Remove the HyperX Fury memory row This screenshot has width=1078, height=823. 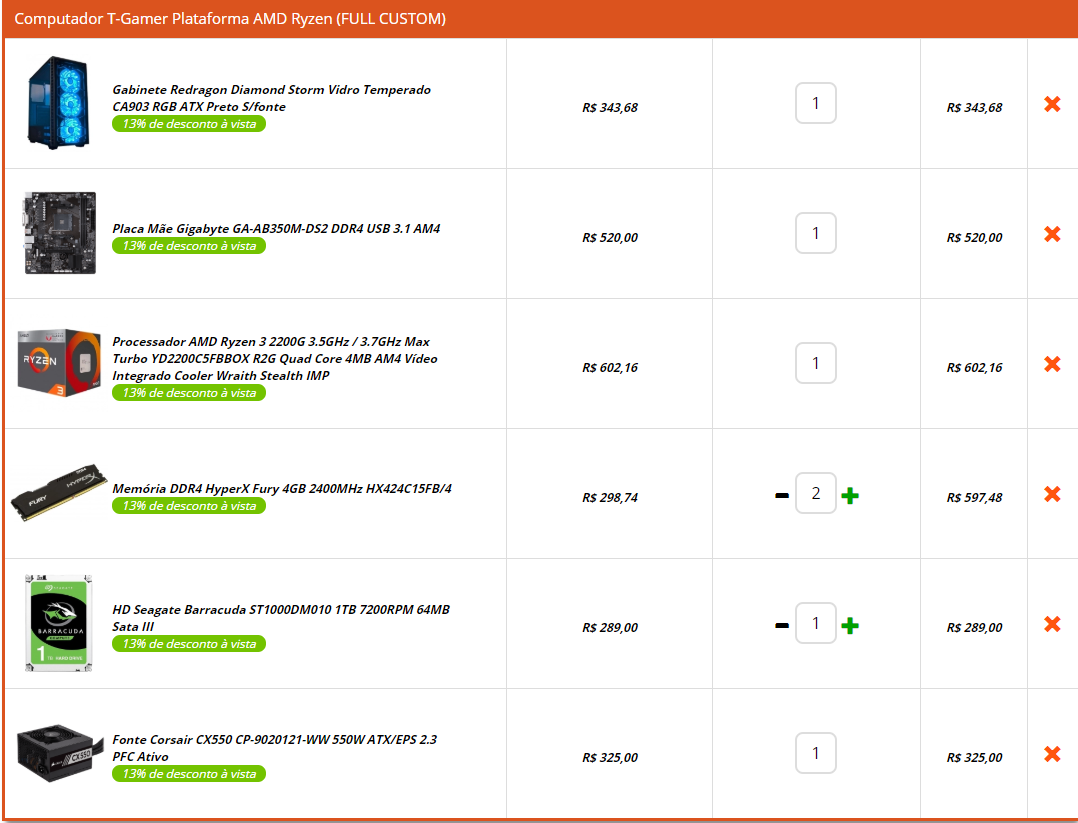(x=1052, y=494)
